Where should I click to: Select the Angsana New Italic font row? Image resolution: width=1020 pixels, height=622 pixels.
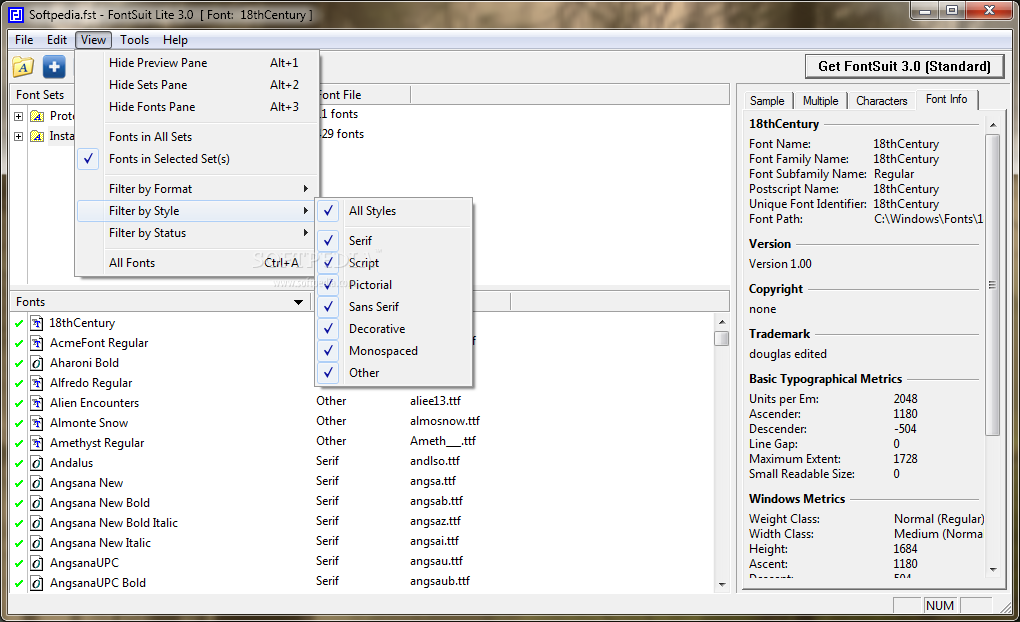(100, 543)
